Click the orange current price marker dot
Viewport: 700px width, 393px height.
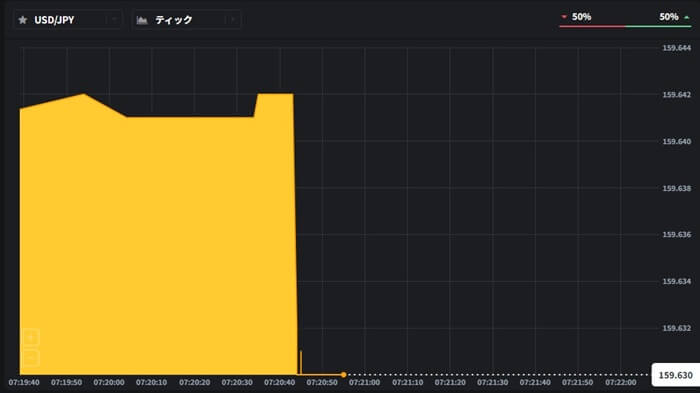click(x=343, y=375)
